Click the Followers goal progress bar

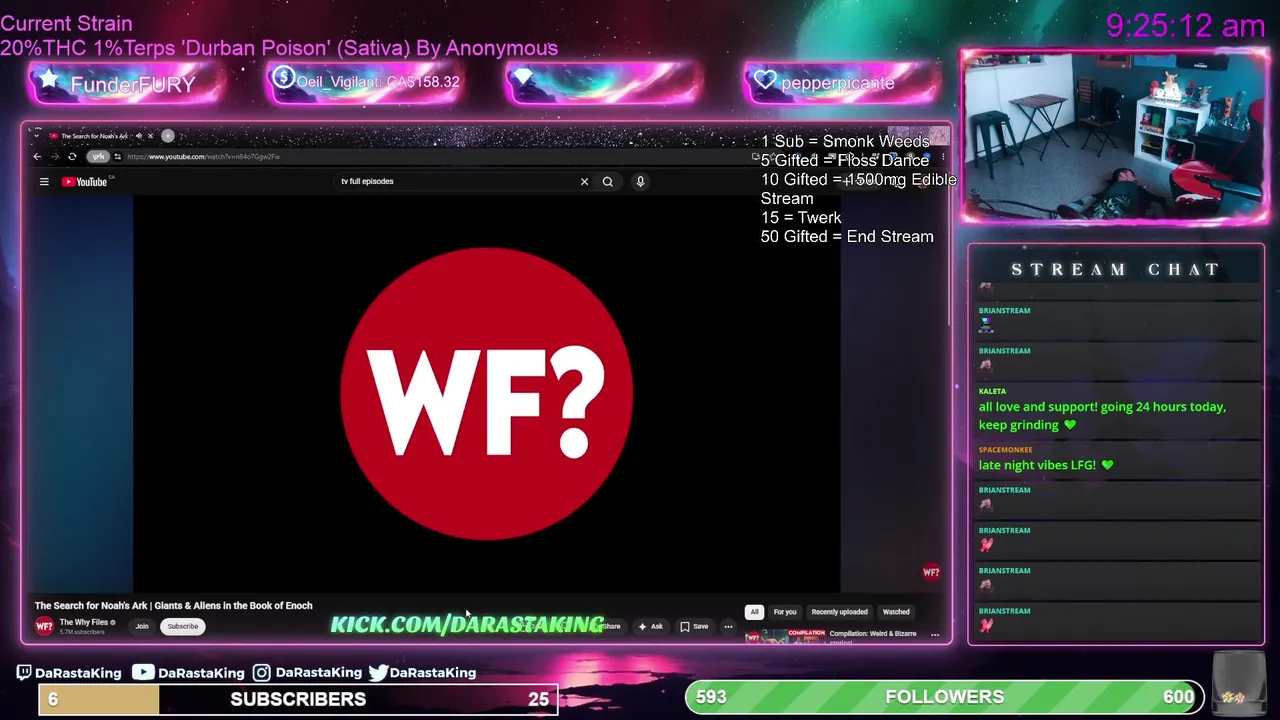(944, 697)
